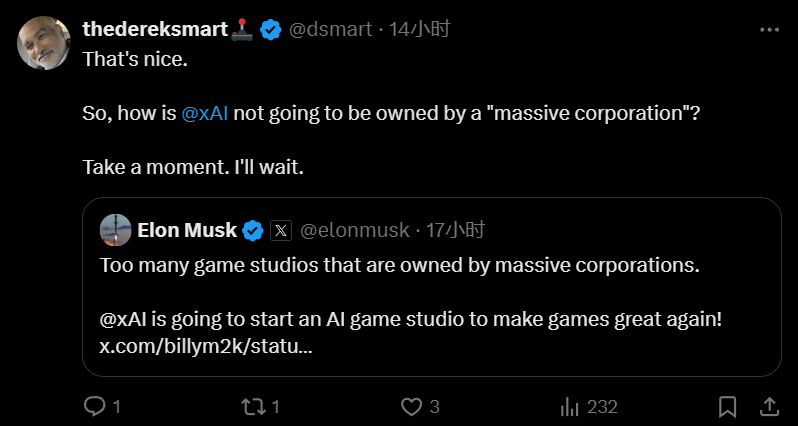Viewport: 798px width, 426px height.
Task: Share the tweet via share icon
Action: [x=769, y=406]
